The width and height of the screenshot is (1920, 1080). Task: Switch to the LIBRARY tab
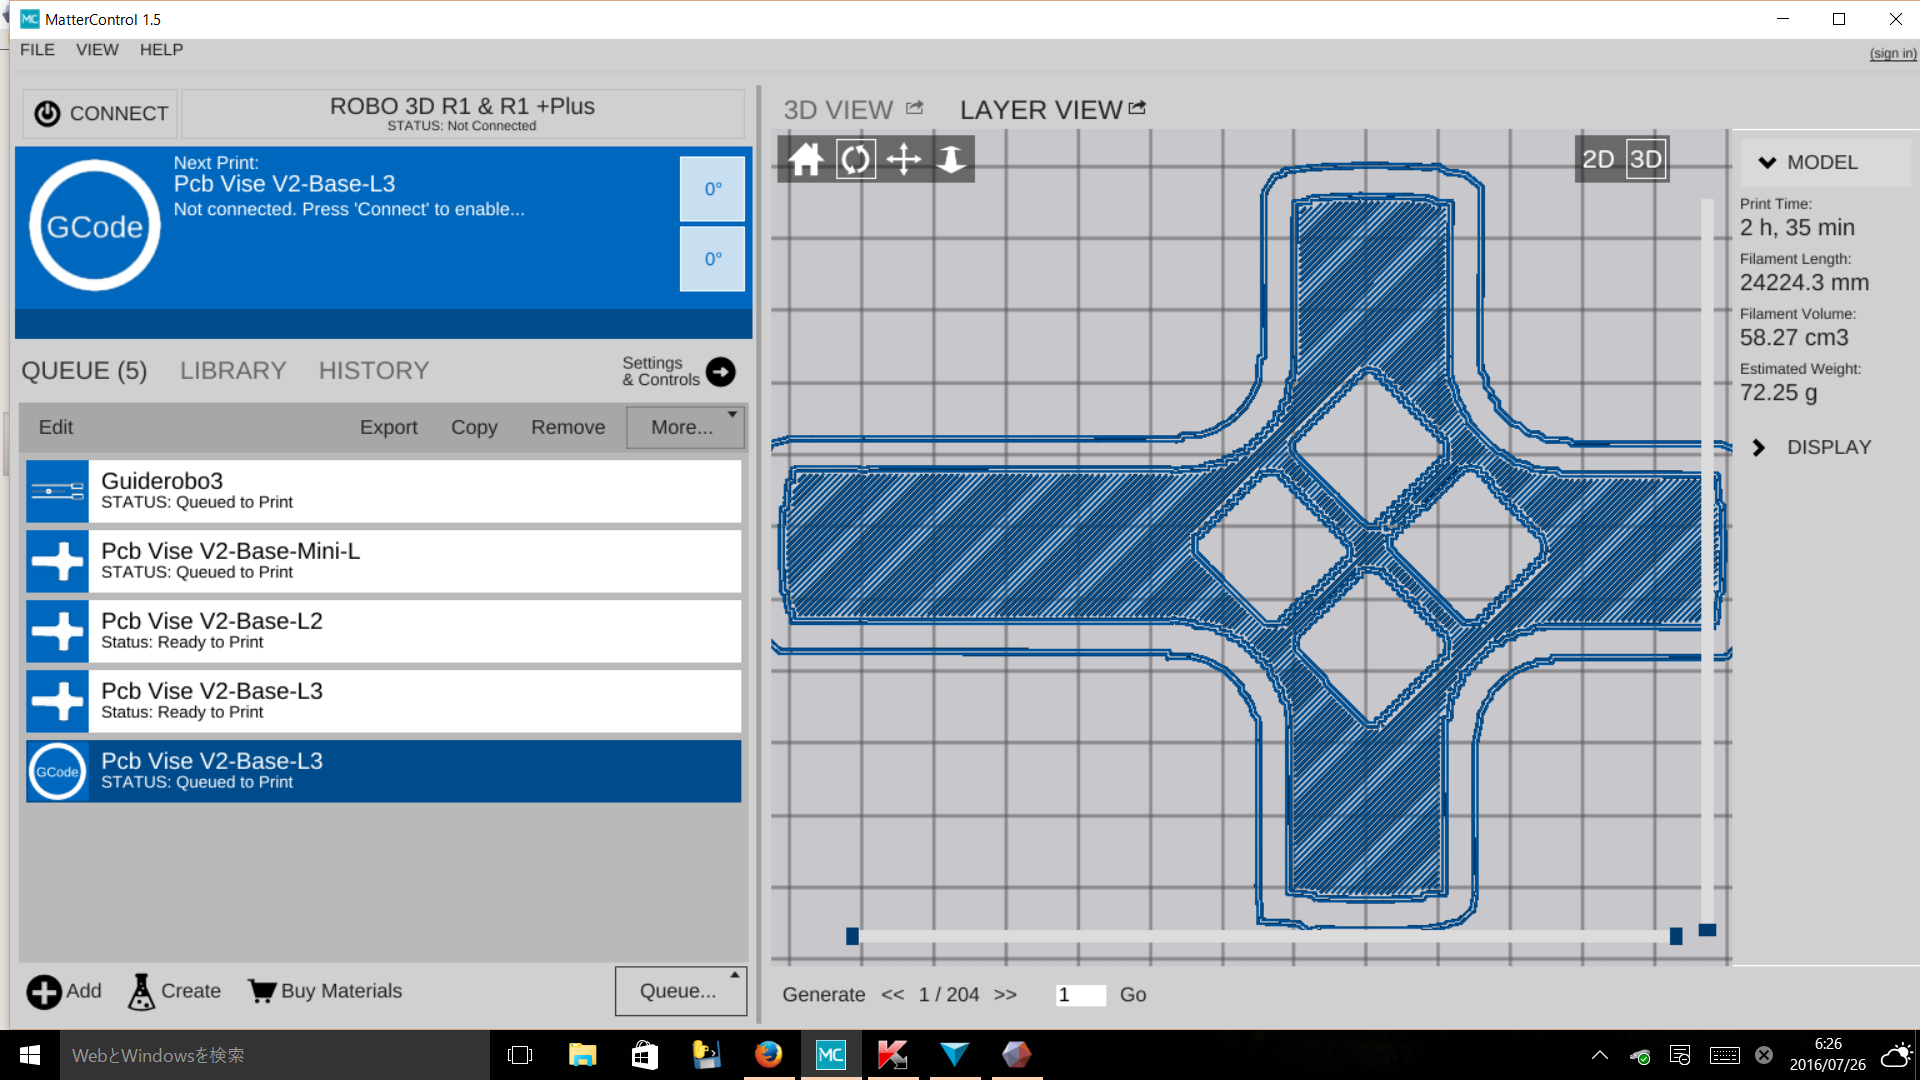click(233, 371)
